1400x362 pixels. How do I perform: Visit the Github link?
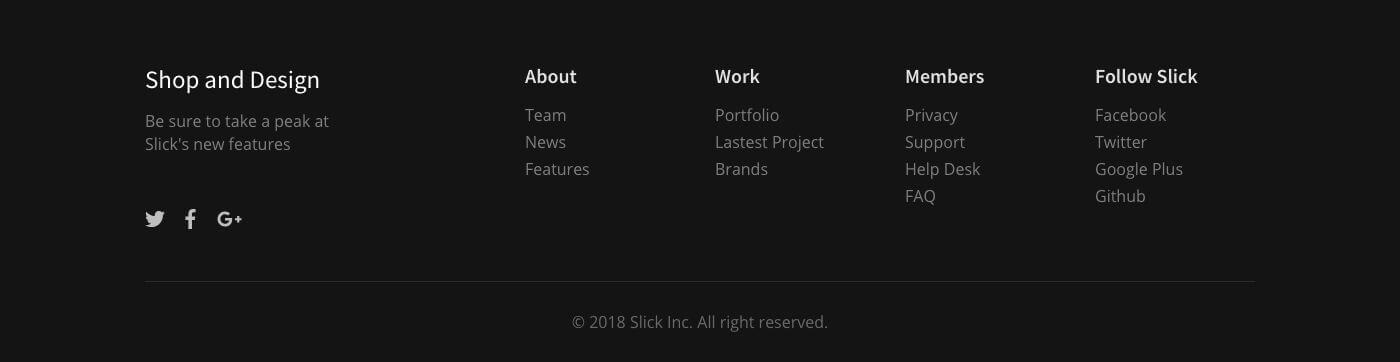coord(1120,196)
